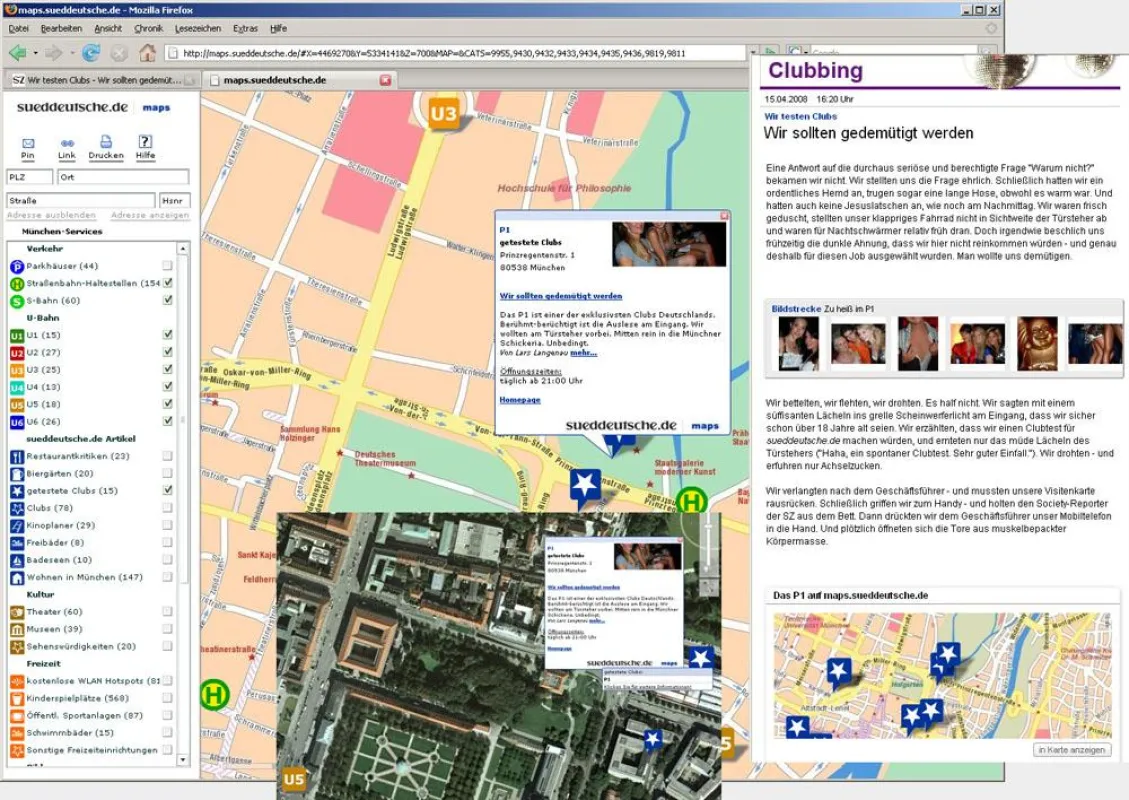
Task: Click the in Karte anzeigen button
Action: click(x=1071, y=750)
